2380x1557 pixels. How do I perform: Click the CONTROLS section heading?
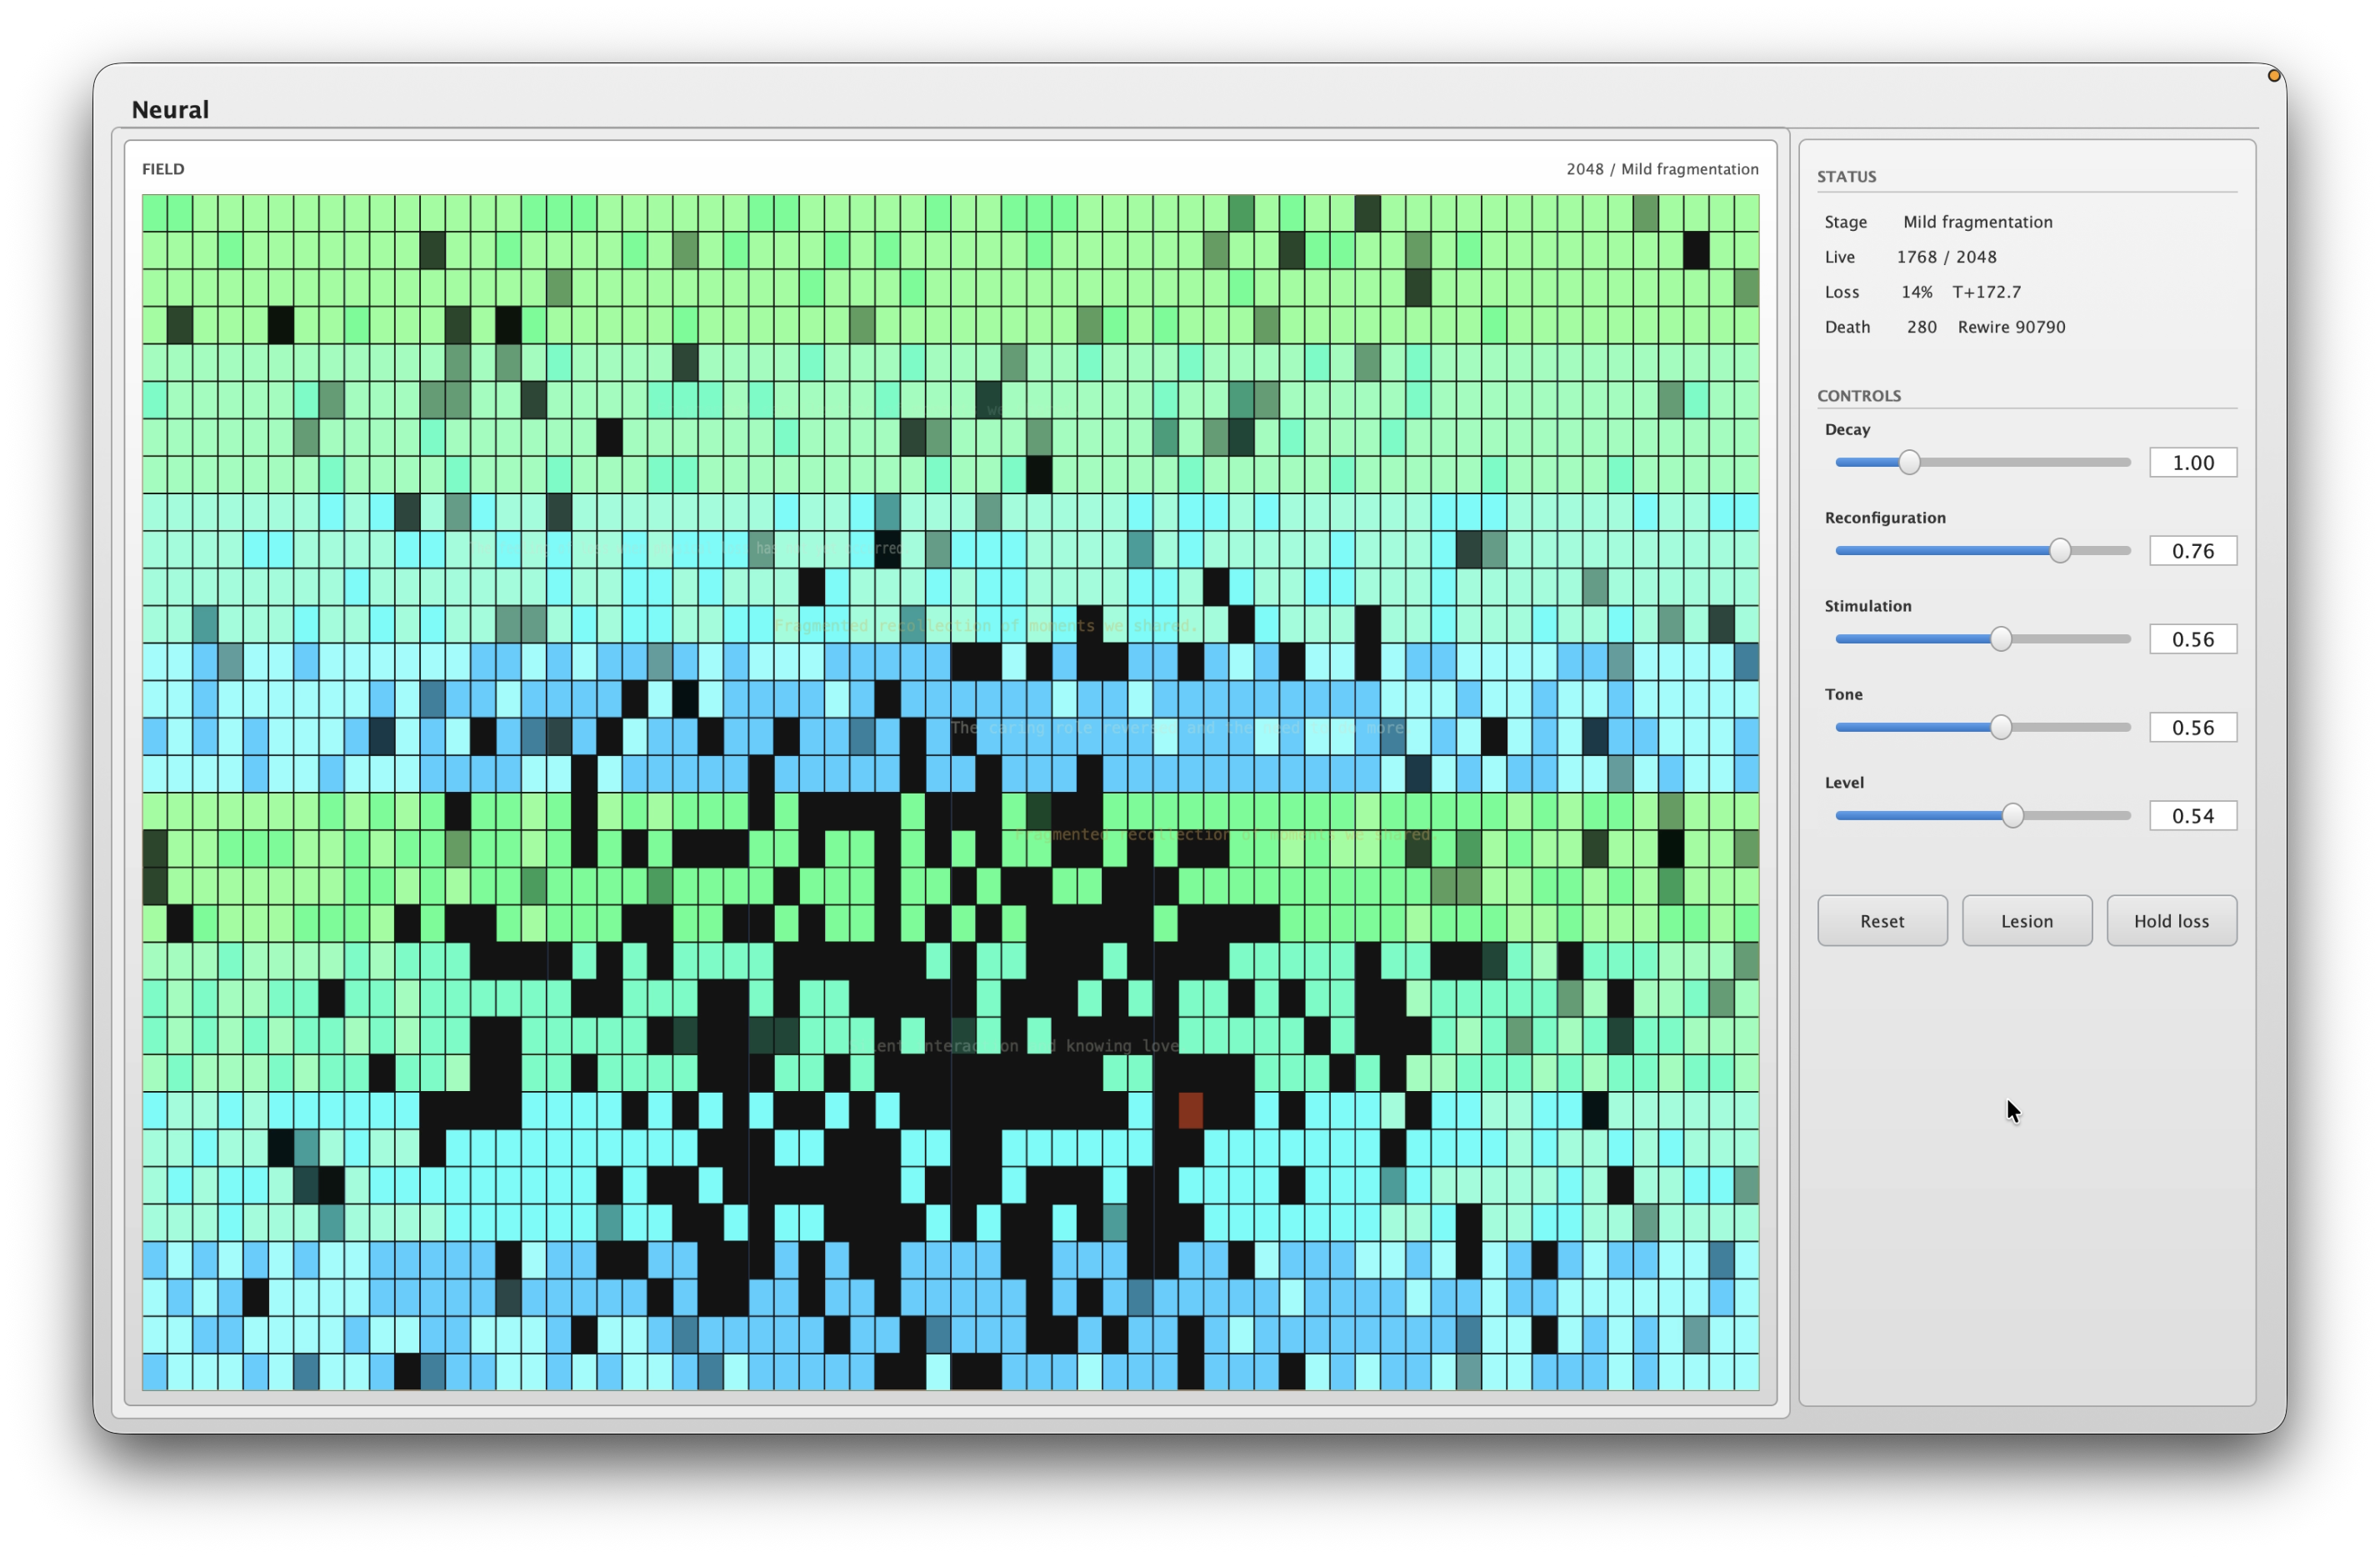tap(1858, 395)
